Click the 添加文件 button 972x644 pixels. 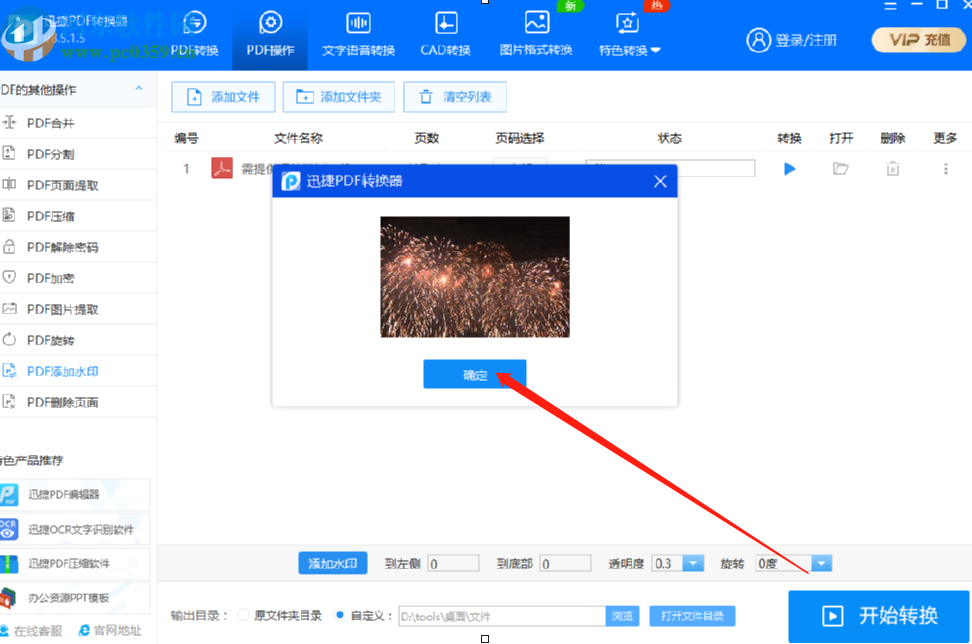coord(223,97)
